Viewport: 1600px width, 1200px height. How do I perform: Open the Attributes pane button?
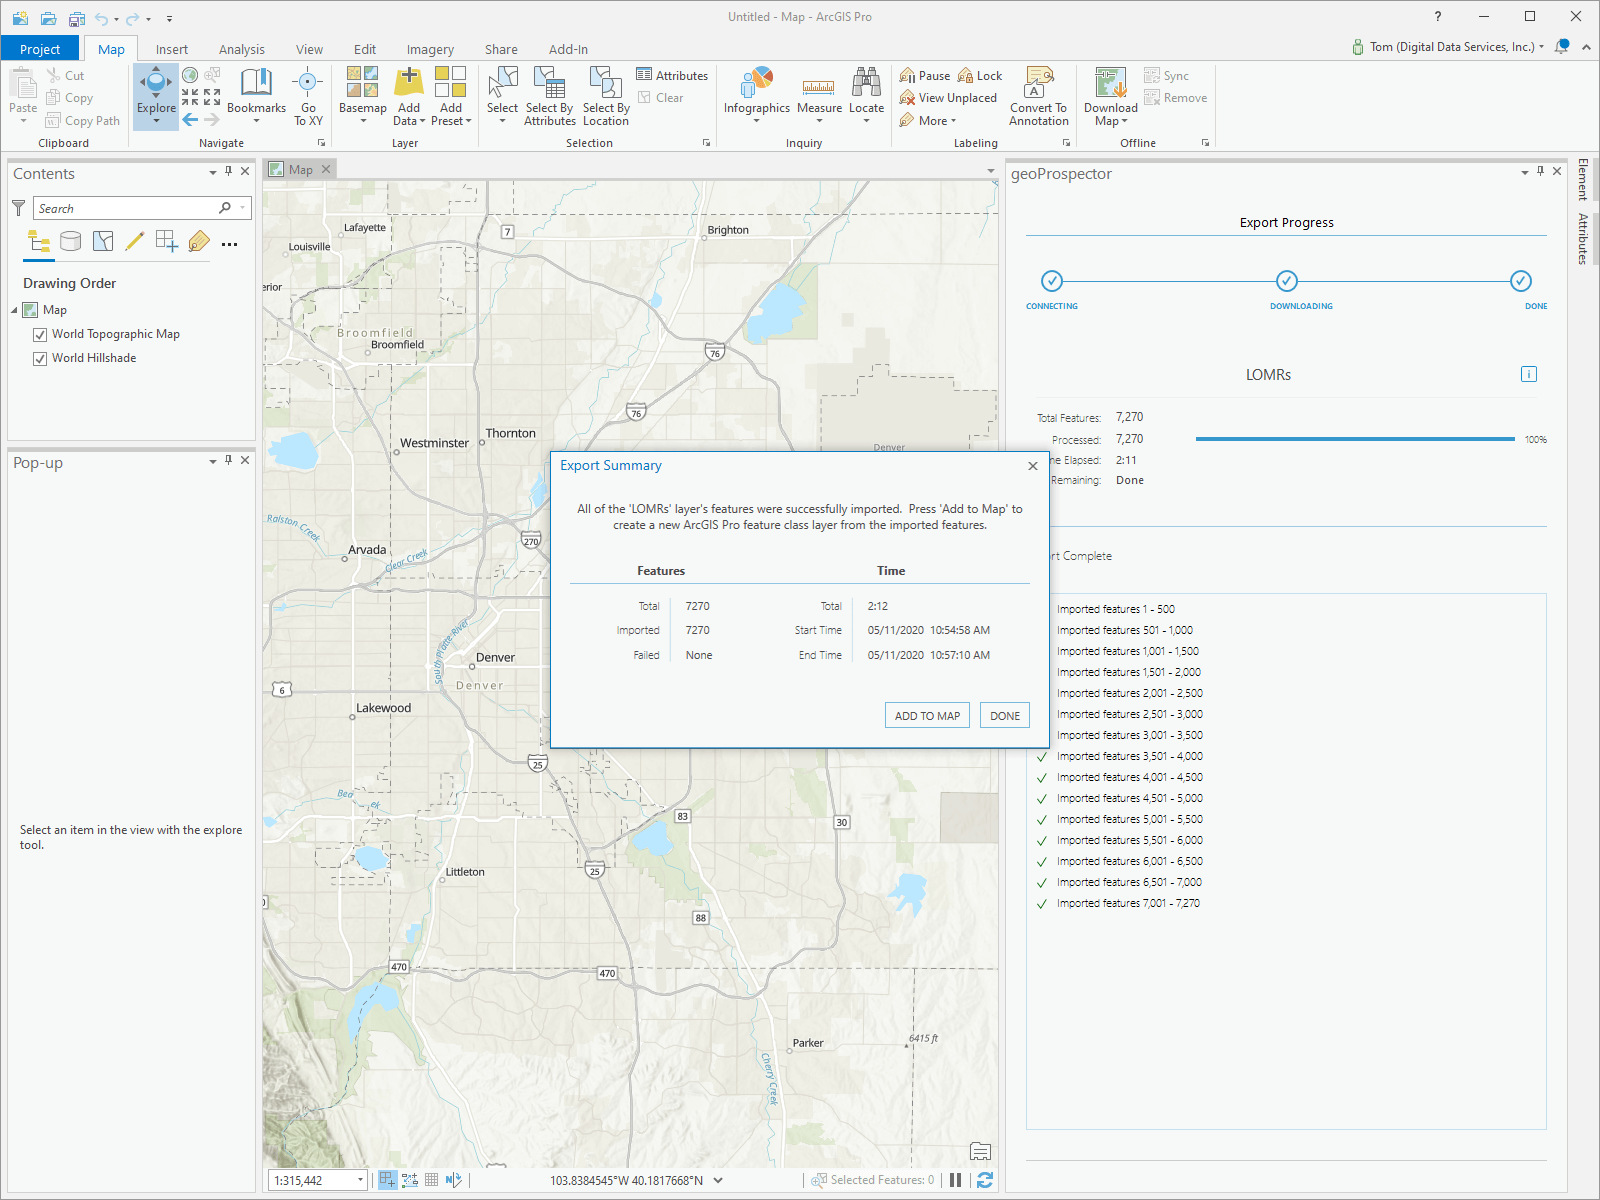672,76
